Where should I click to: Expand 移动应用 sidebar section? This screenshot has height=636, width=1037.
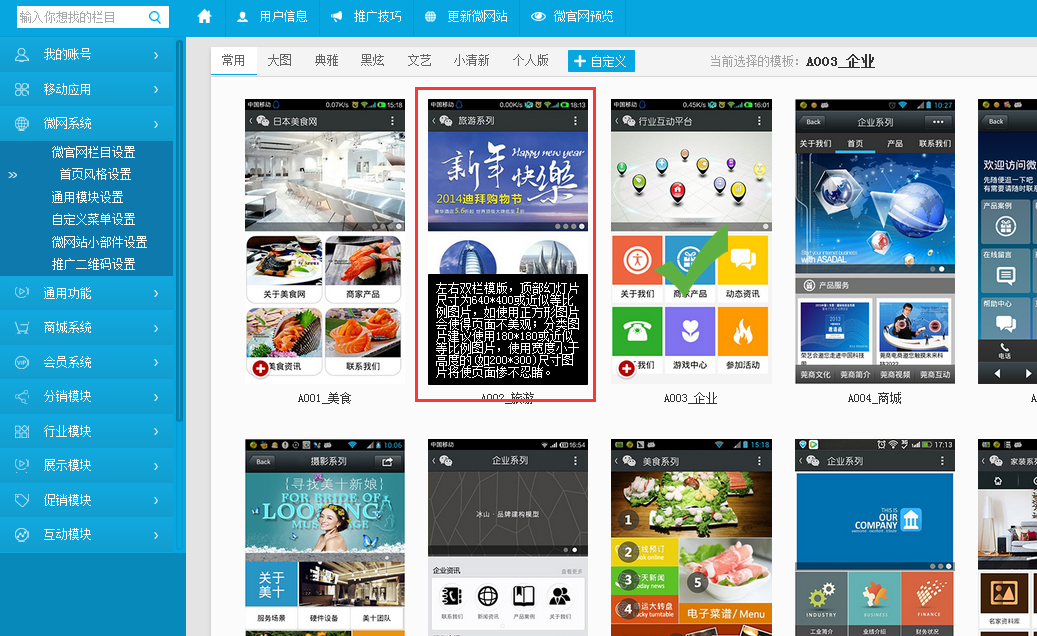[88, 89]
